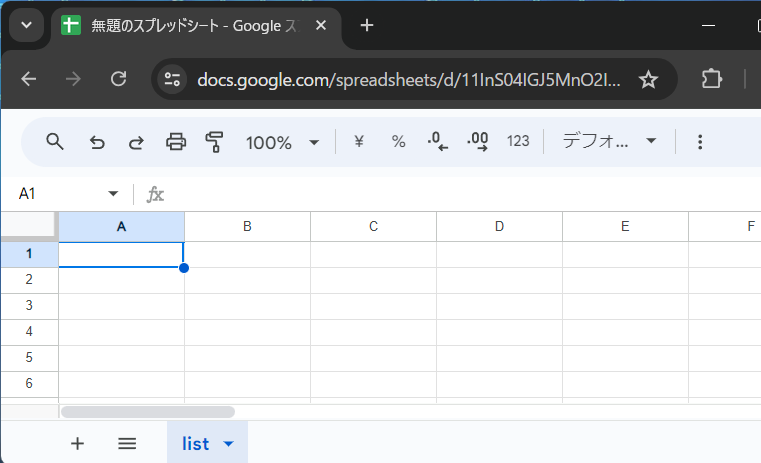Open the デフォ font dropdown

[609, 141]
